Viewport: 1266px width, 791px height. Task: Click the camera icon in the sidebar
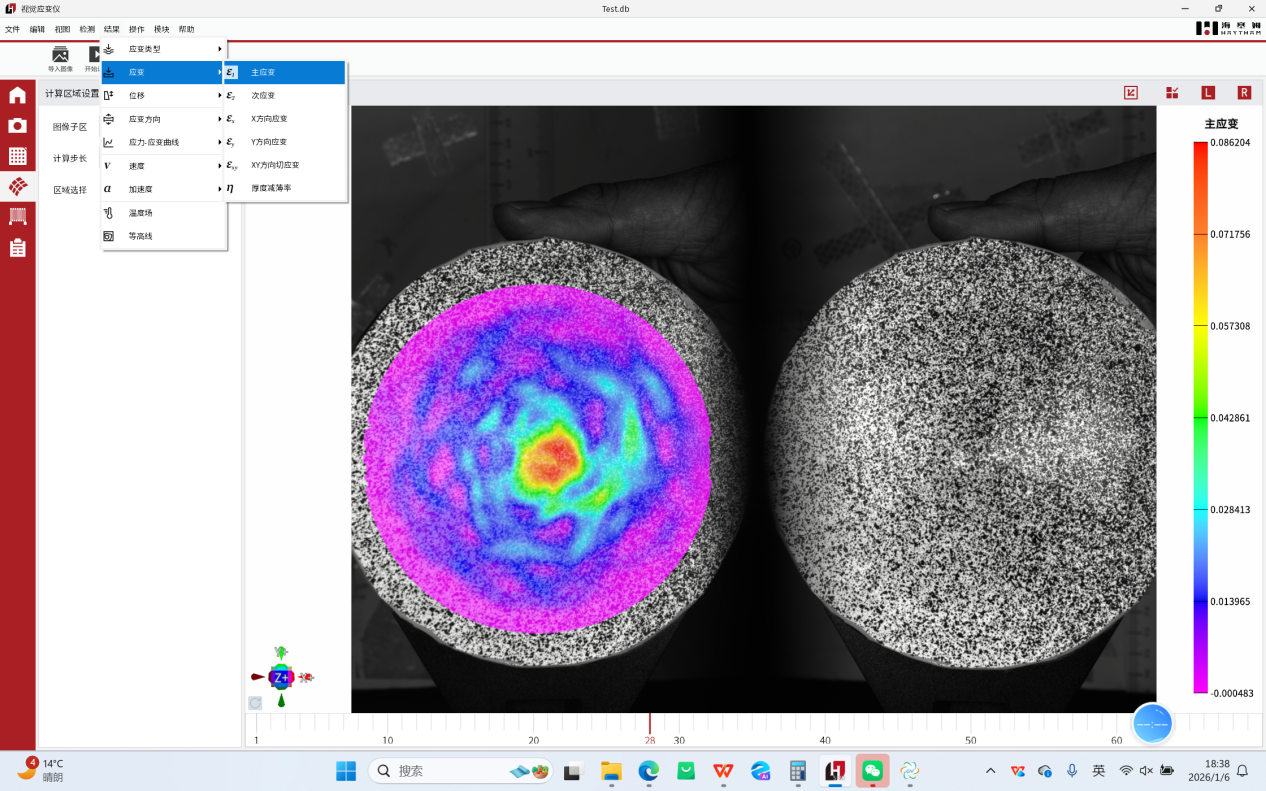pyautogui.click(x=17, y=126)
